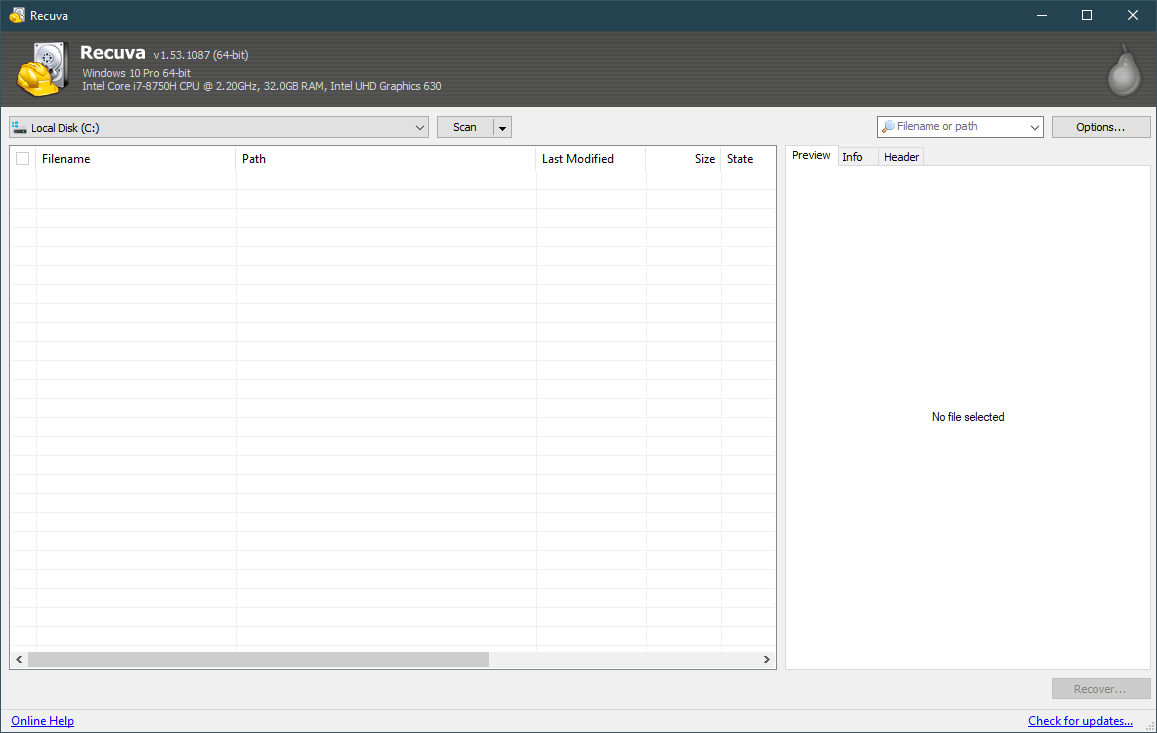Image resolution: width=1157 pixels, height=733 pixels.
Task: Sort by the Filename column header
Action: pyautogui.click(x=136, y=159)
